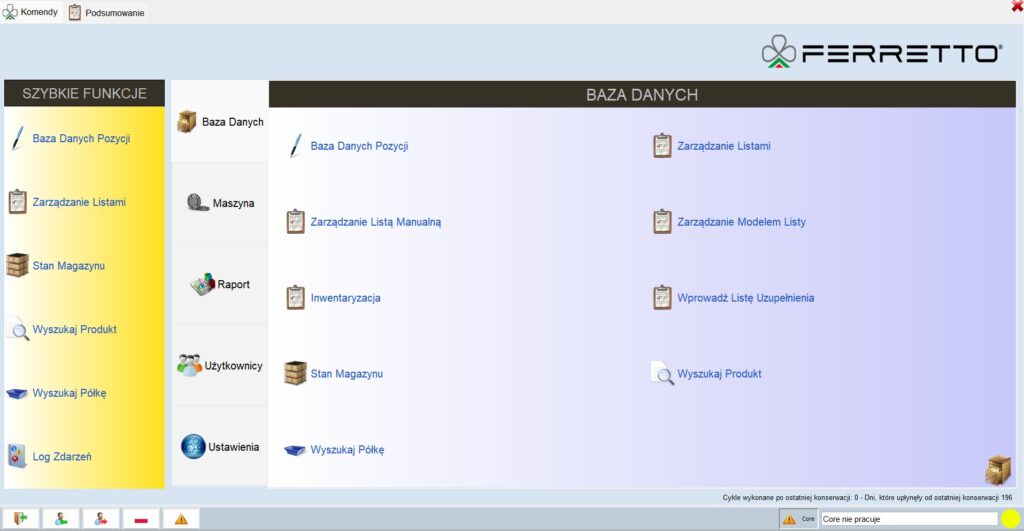1024x531 pixels.
Task: Click pen icon in Szybkie Funkcje panel
Action: click(18, 138)
